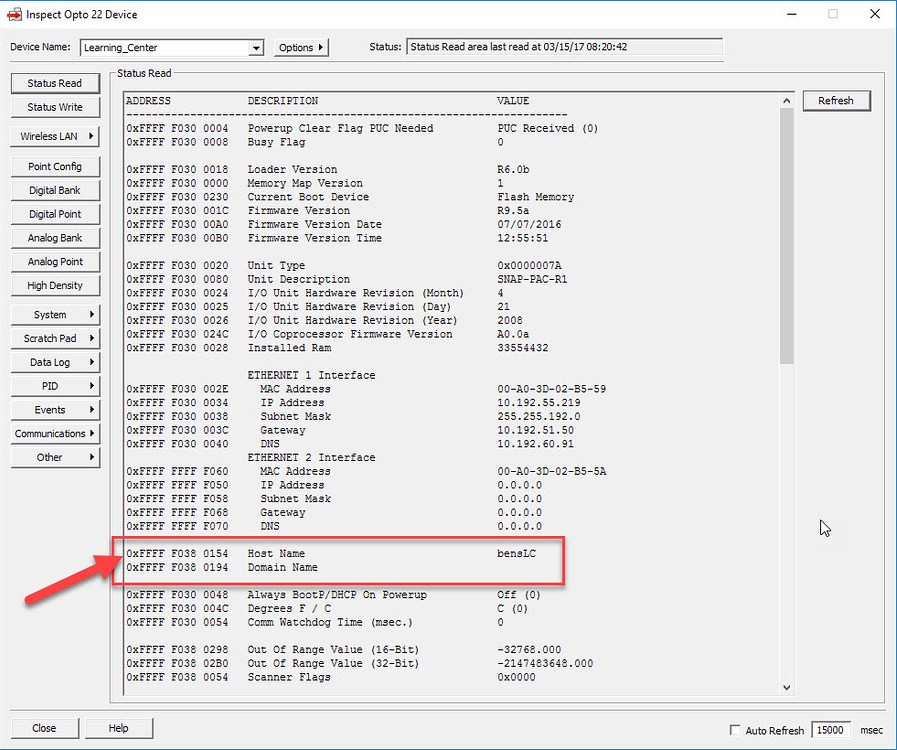Viewport: 897px width, 750px height.
Task: Expand the Communications submenu
Action: 55,433
